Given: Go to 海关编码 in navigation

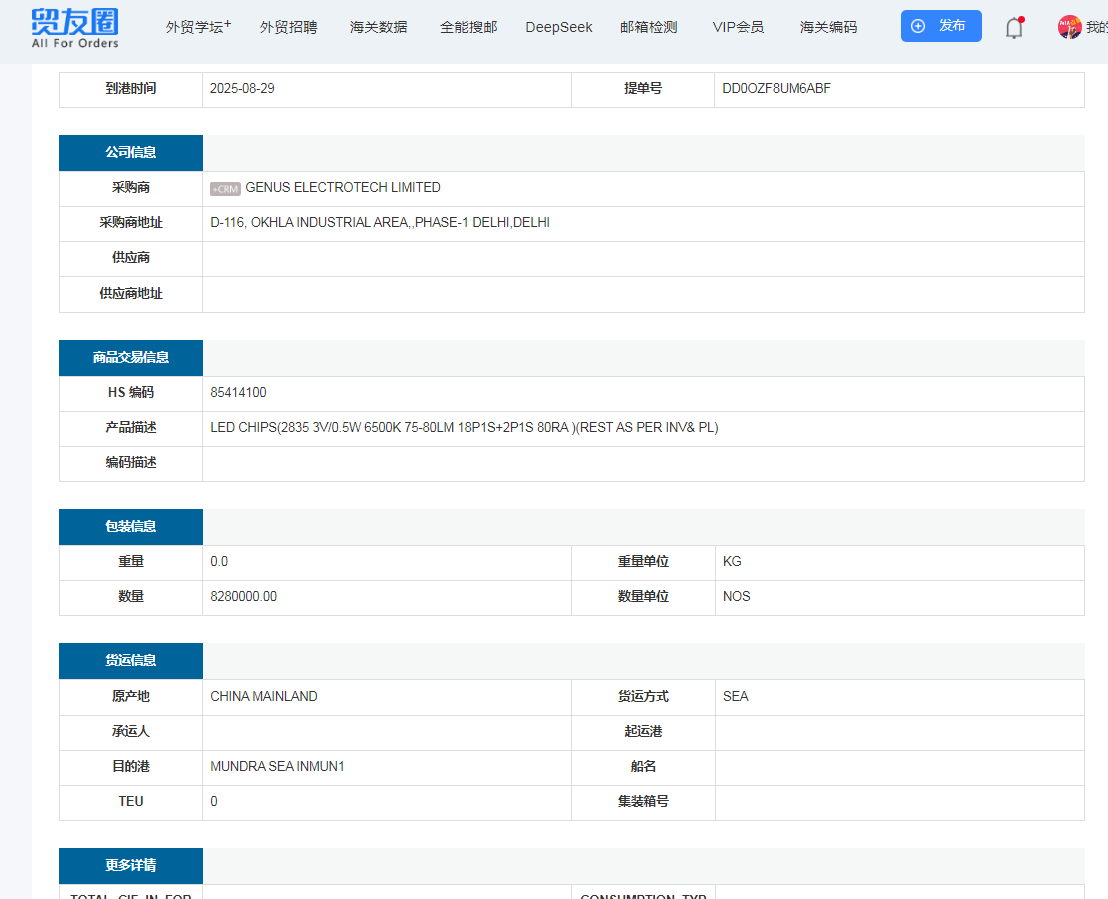Looking at the screenshot, I should 828,27.
